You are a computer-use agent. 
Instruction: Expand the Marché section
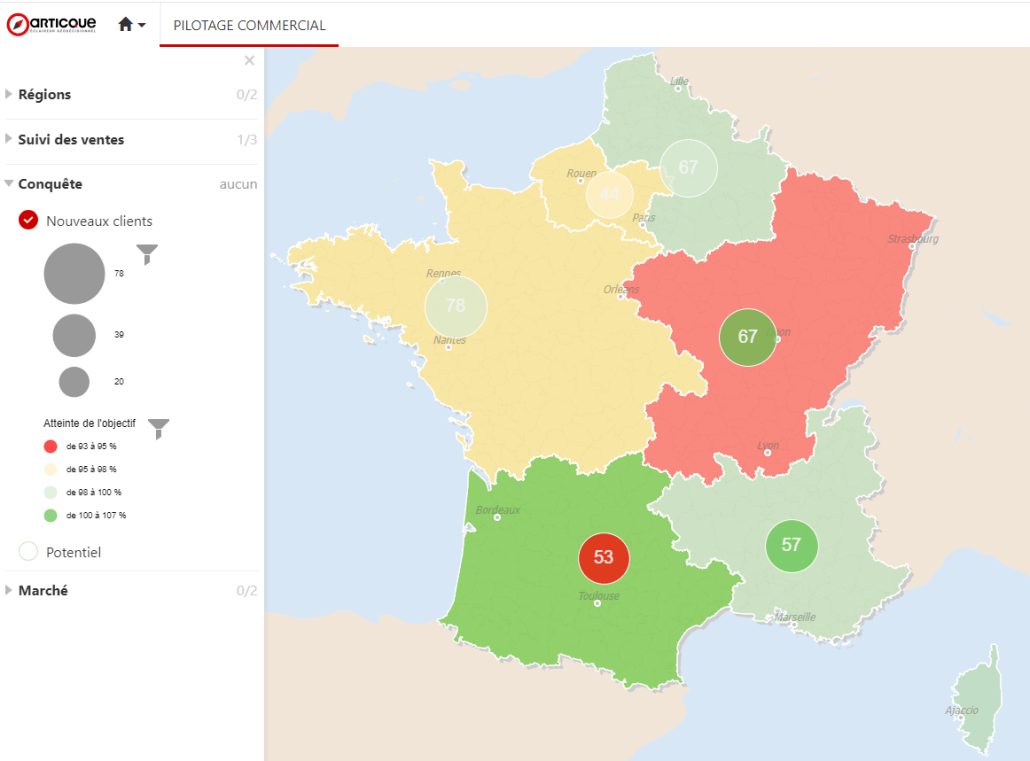pyautogui.click(x=43, y=591)
